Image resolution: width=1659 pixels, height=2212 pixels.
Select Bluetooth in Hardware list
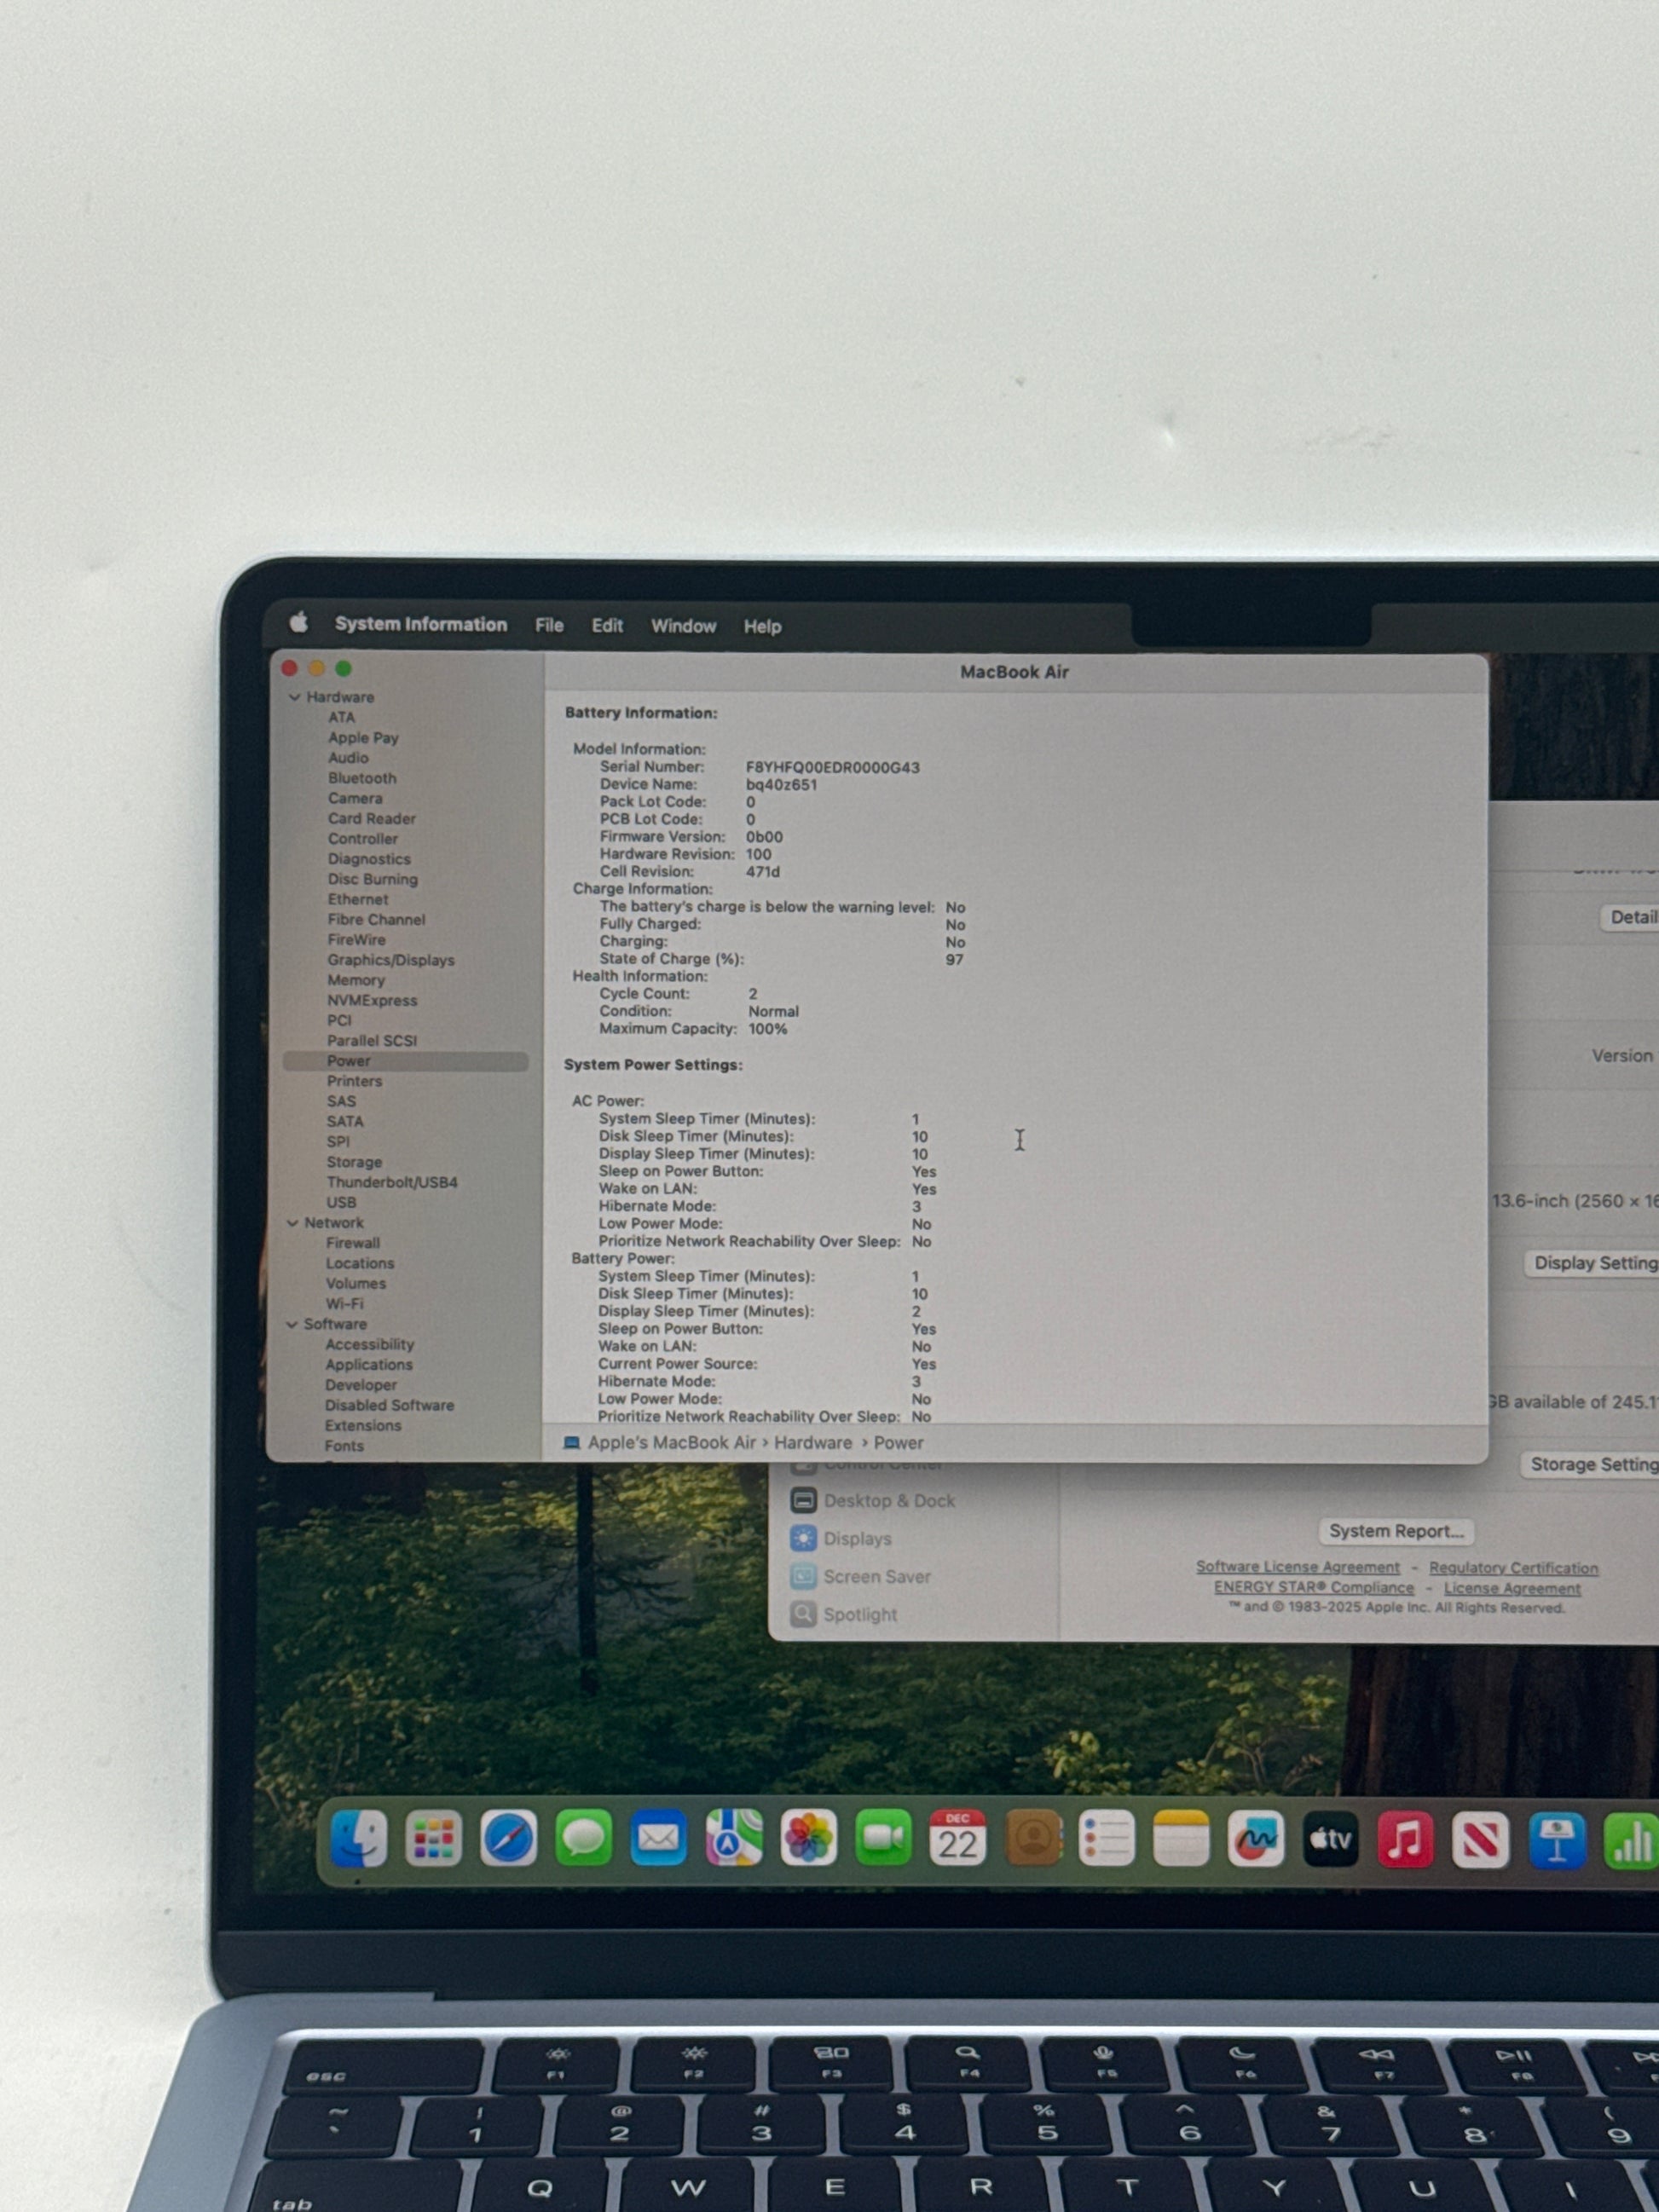pyautogui.click(x=362, y=778)
